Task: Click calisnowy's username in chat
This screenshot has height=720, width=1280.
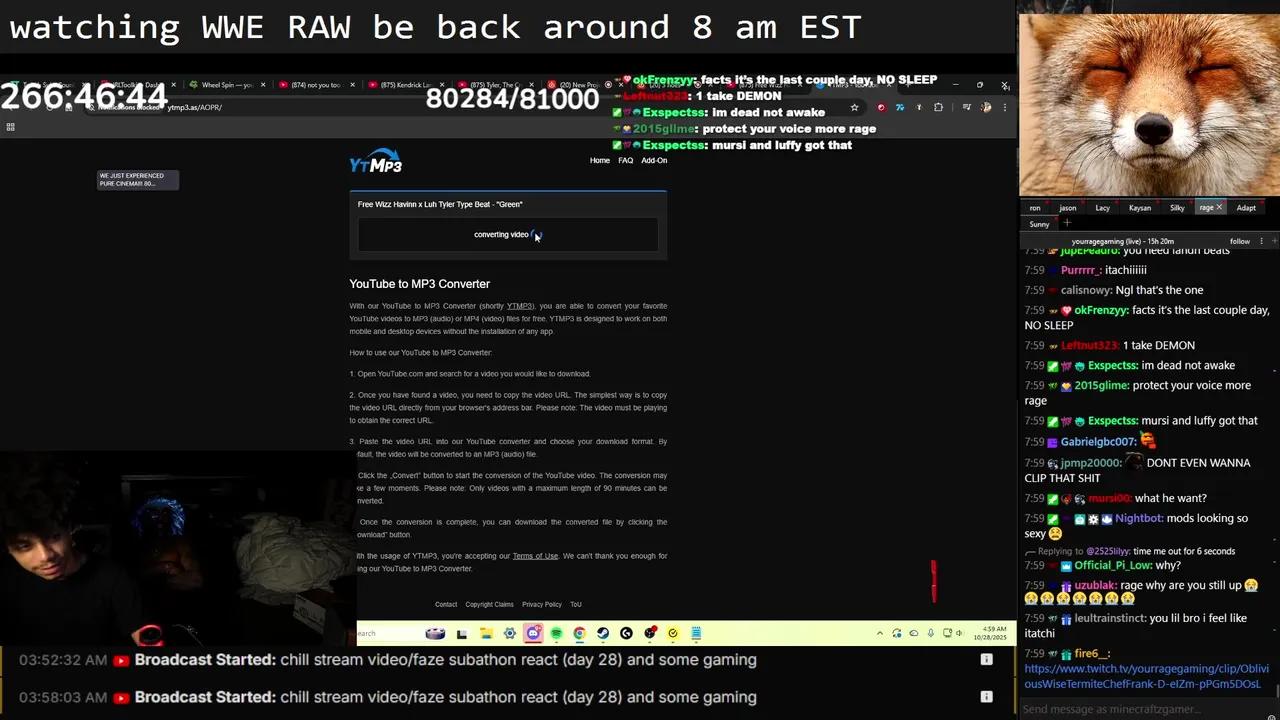Action: click(x=1086, y=290)
